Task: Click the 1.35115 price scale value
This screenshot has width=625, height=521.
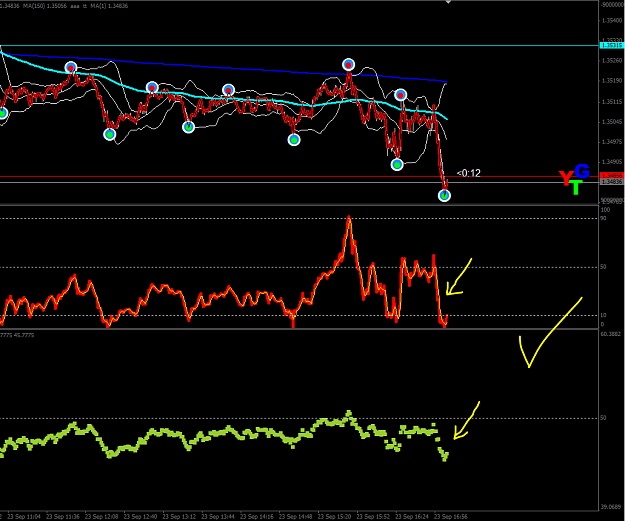Action: tap(612, 102)
